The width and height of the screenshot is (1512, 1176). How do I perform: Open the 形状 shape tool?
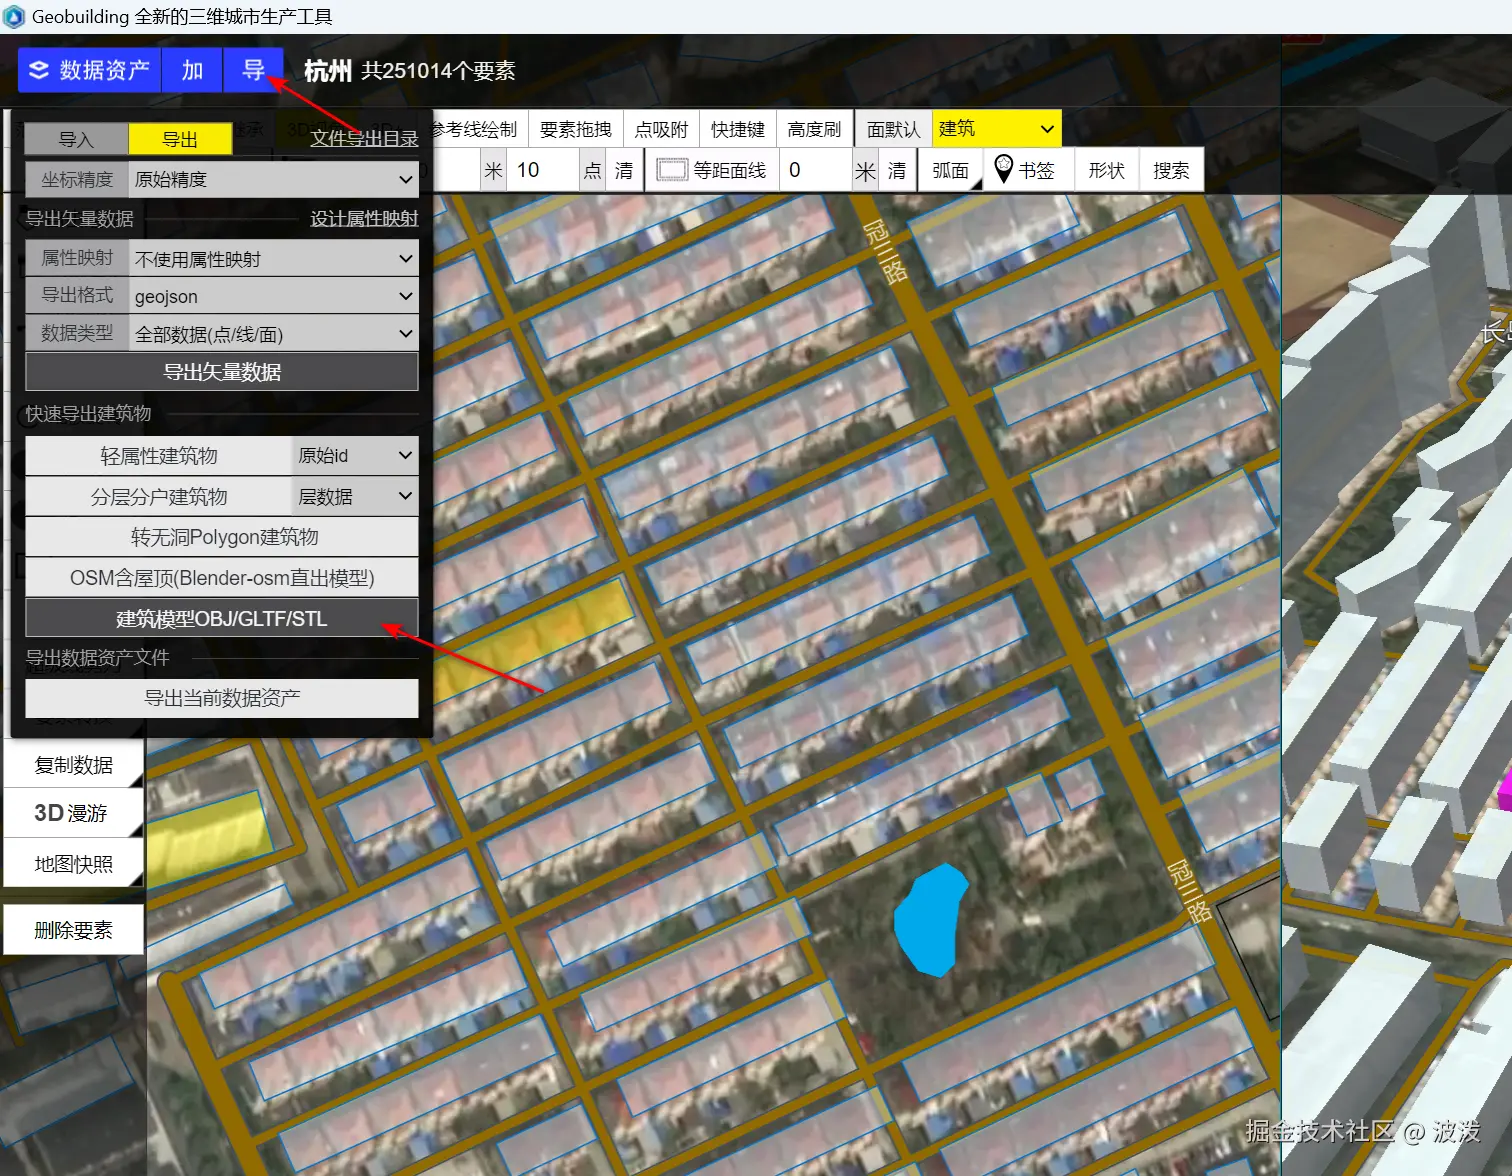[x=1106, y=170]
